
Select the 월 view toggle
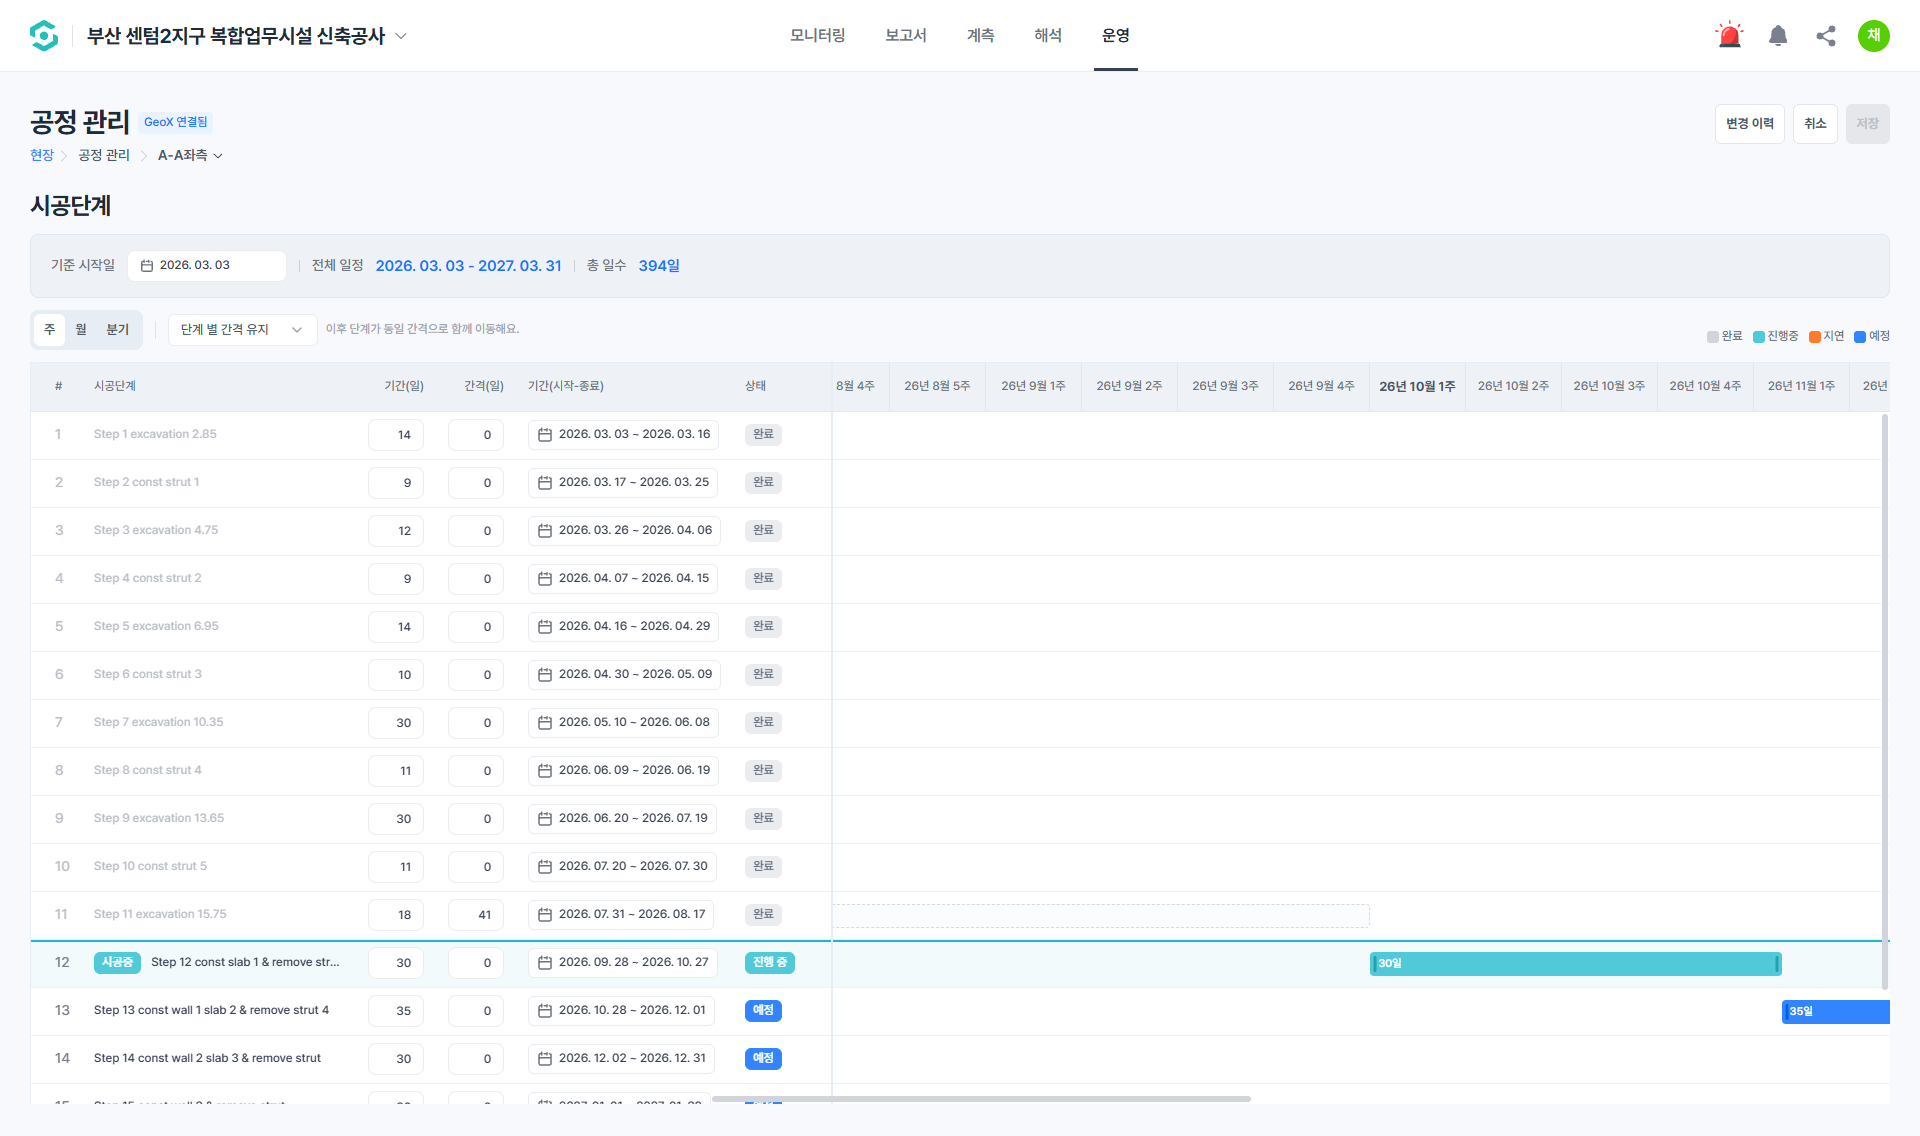coord(81,330)
